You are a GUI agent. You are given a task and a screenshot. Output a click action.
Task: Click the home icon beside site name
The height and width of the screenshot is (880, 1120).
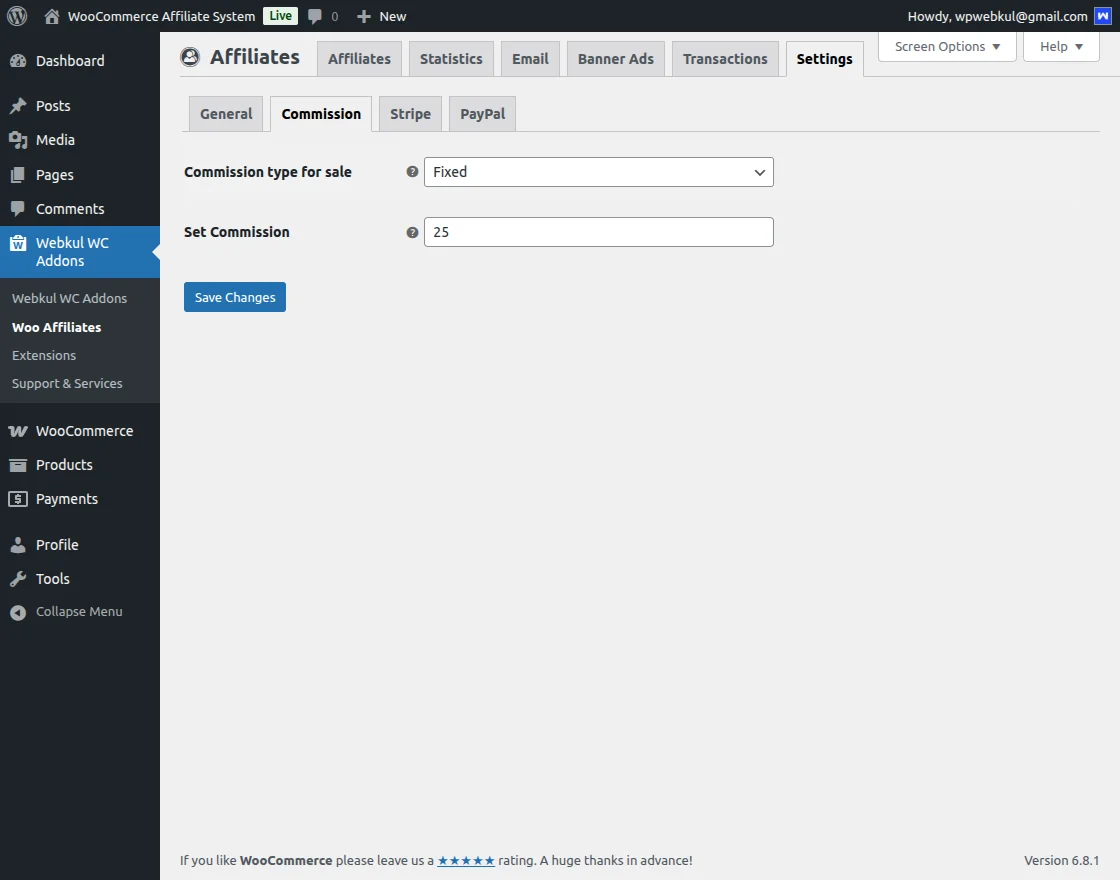click(x=51, y=16)
